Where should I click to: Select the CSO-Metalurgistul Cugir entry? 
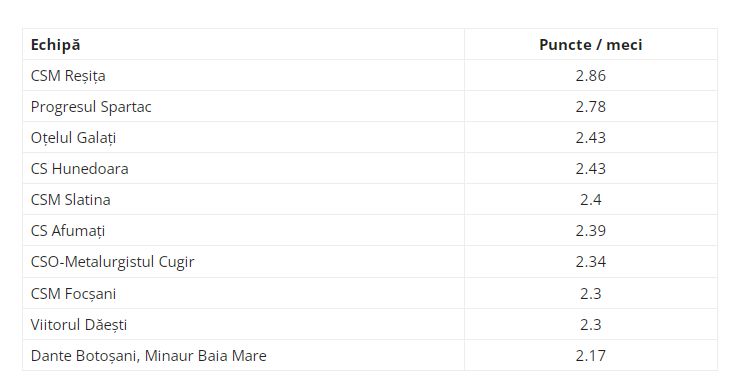[x=243, y=262]
